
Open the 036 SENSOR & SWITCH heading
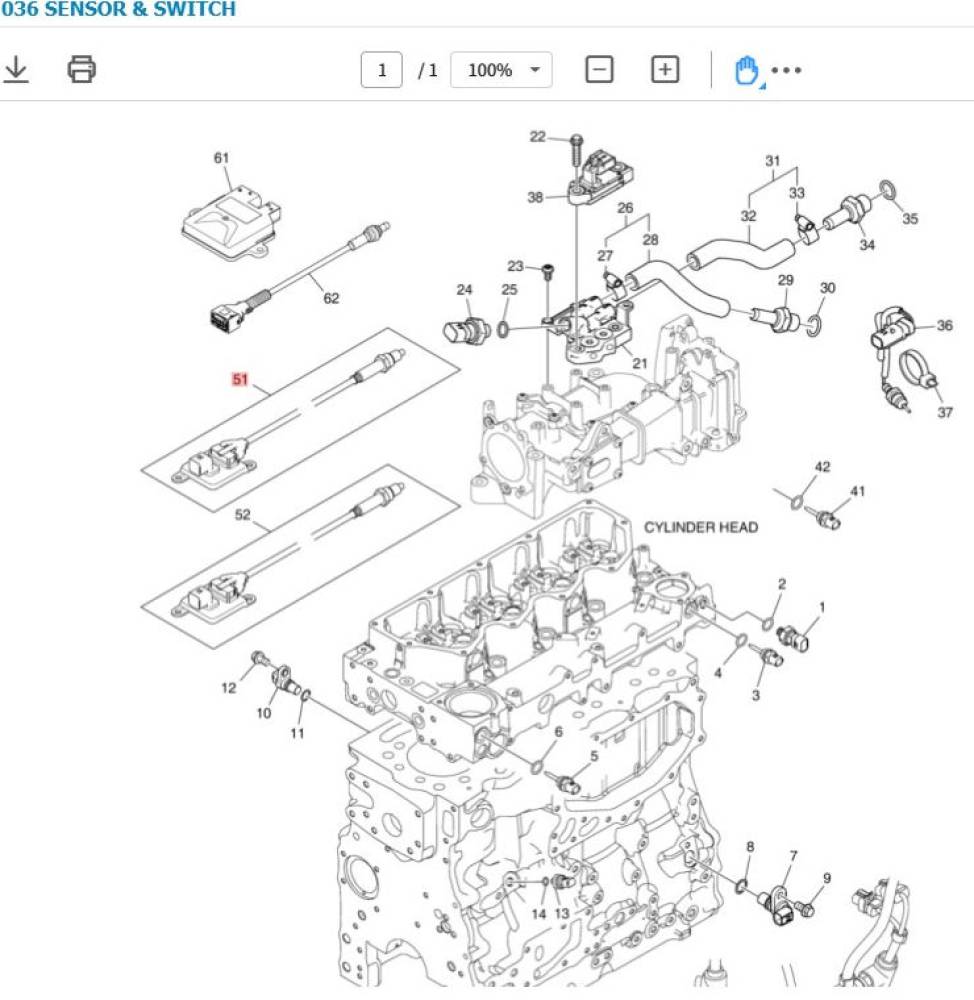118,10
